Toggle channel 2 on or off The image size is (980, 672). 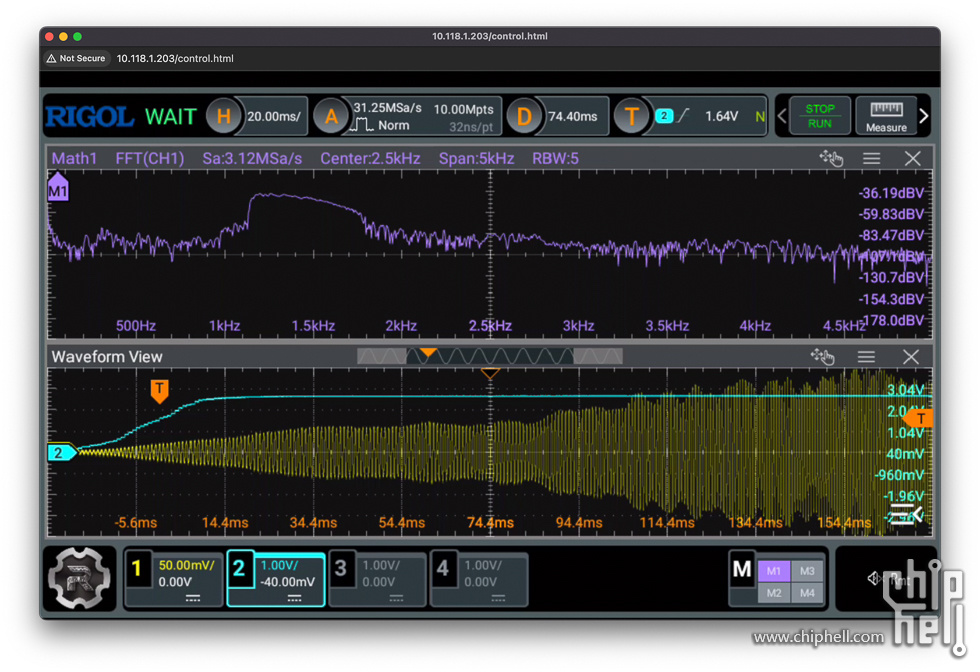239,568
